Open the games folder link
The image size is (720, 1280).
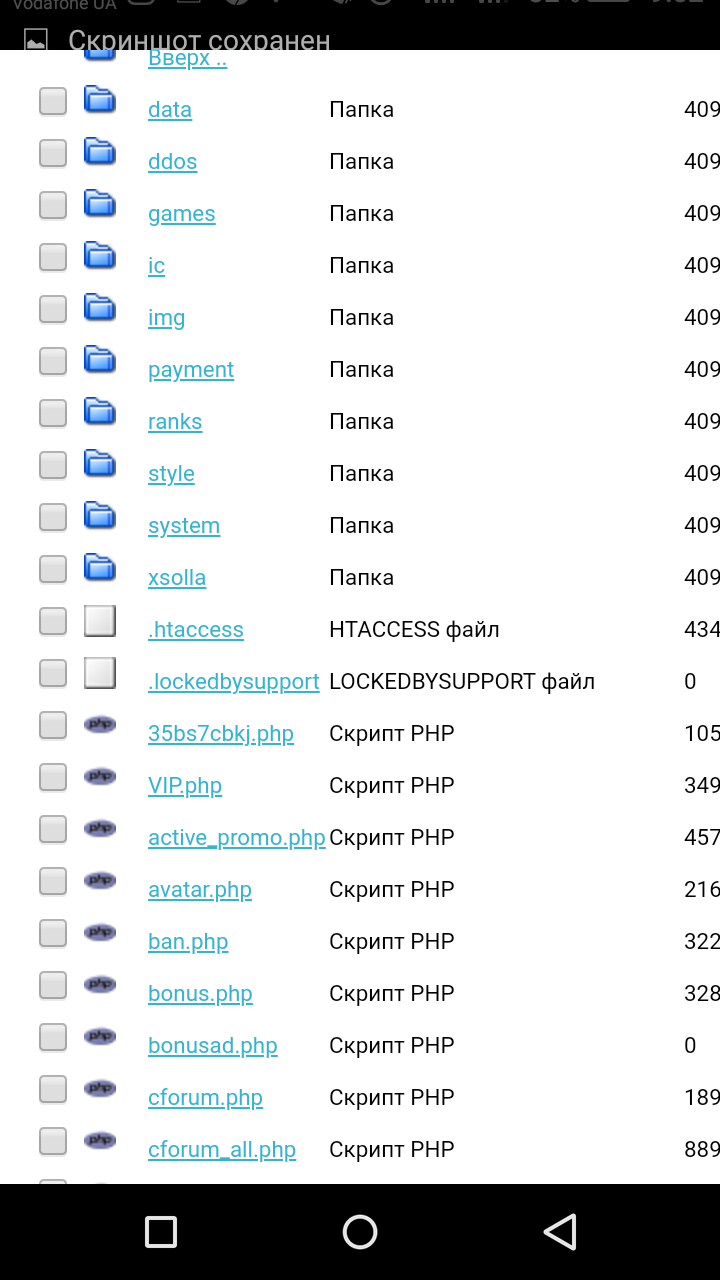181,214
